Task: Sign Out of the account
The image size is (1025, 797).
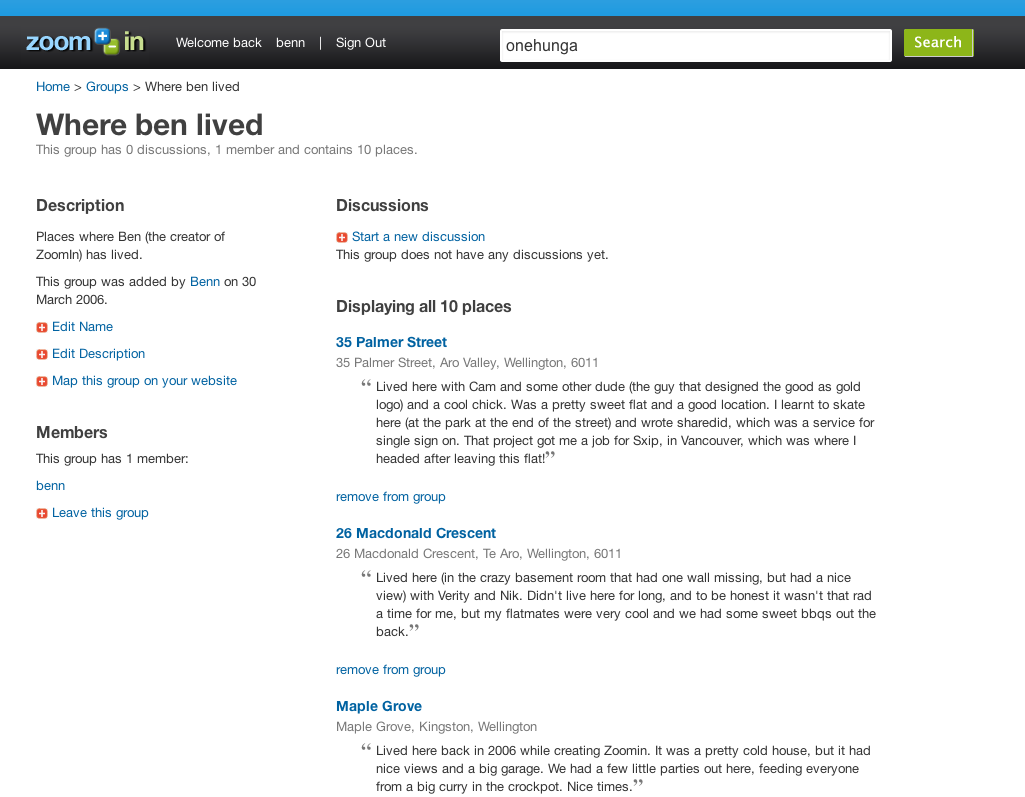Action: pos(361,42)
